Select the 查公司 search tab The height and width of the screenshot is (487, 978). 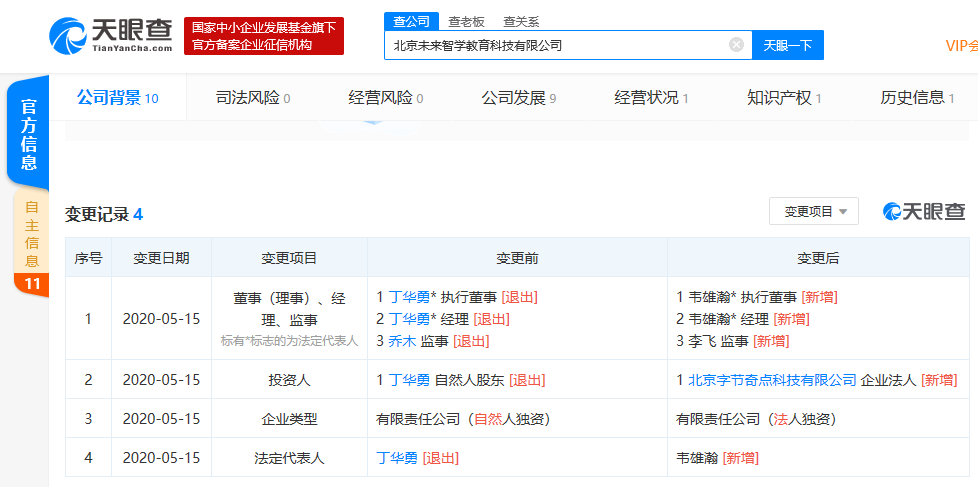[x=411, y=20]
